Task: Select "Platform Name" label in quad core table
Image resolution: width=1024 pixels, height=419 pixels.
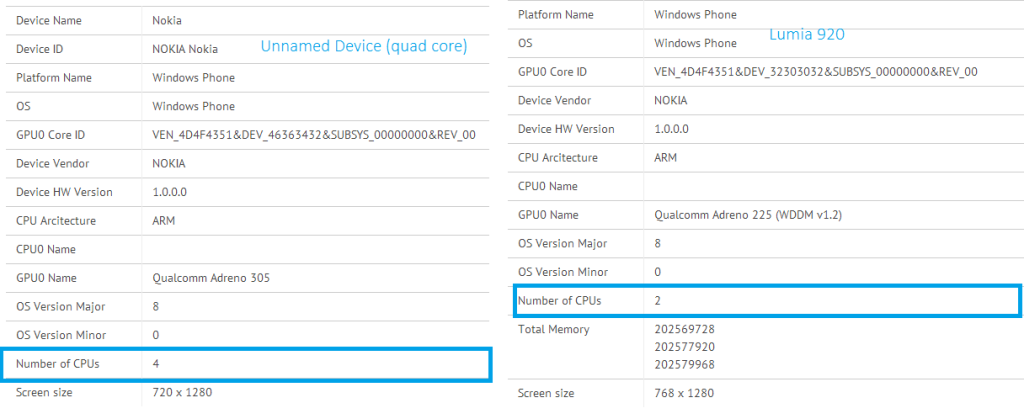Action: pos(54,78)
